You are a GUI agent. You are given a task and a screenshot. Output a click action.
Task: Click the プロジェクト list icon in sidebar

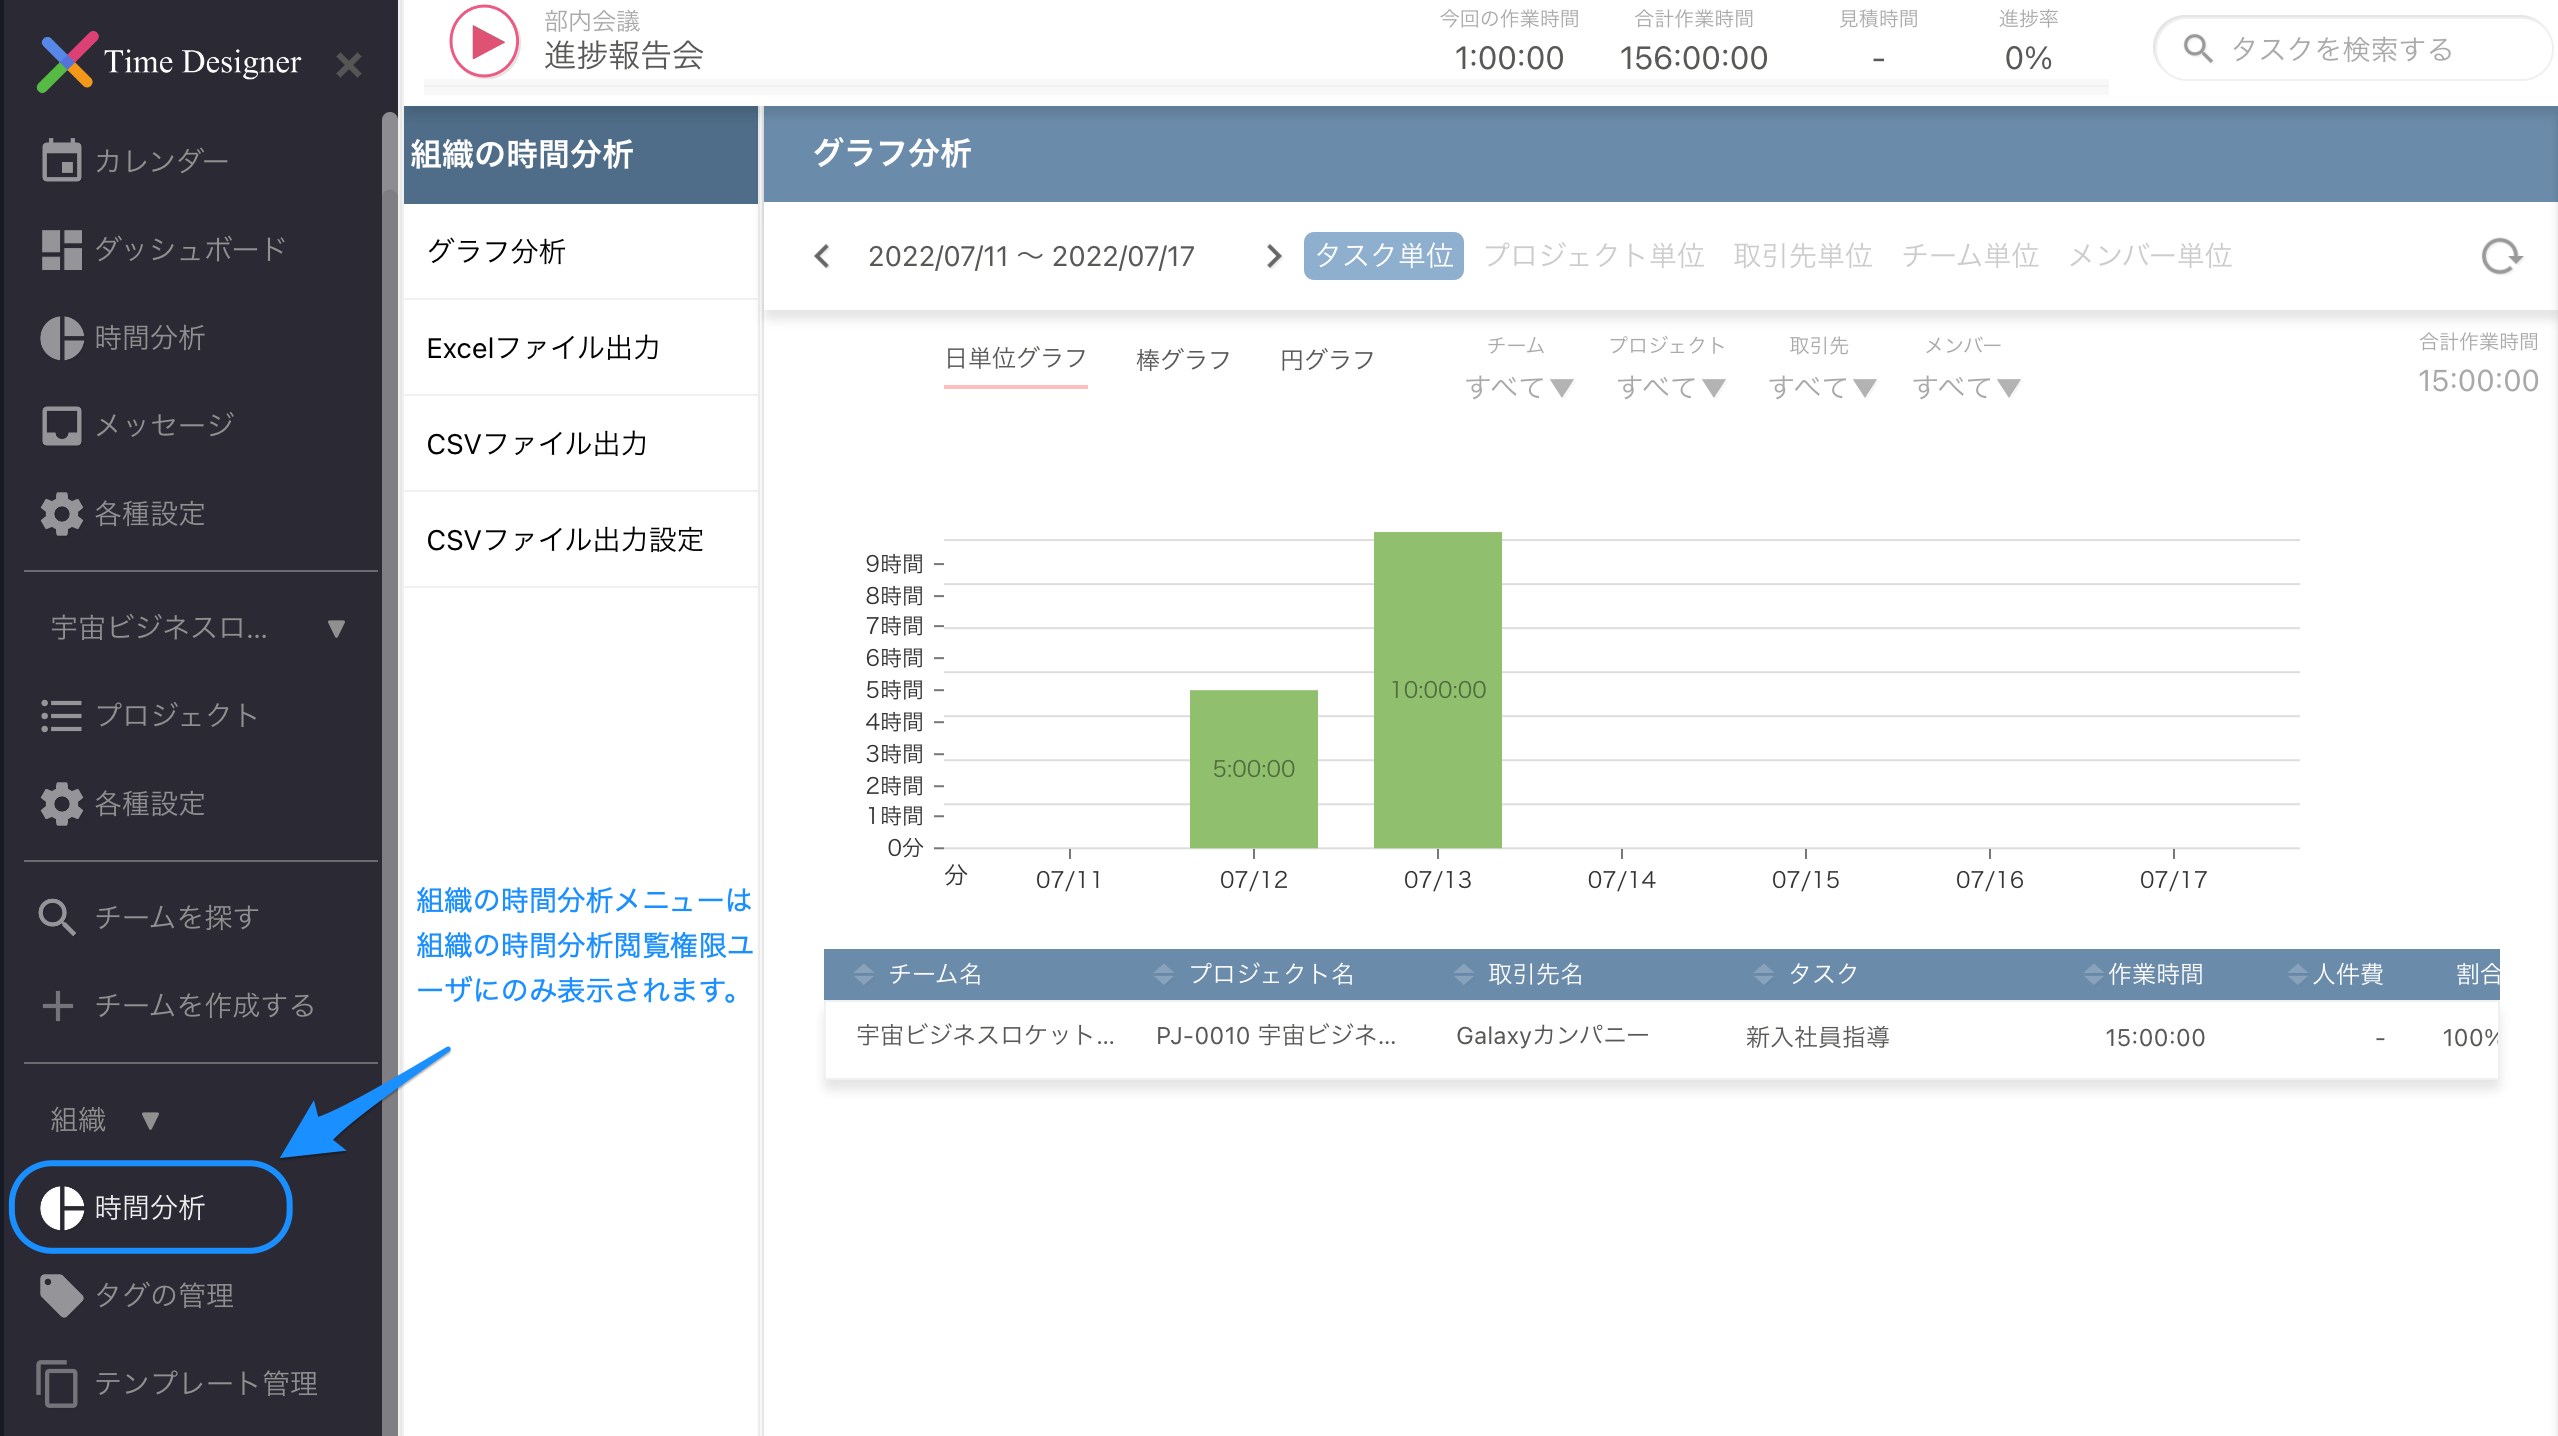61,715
